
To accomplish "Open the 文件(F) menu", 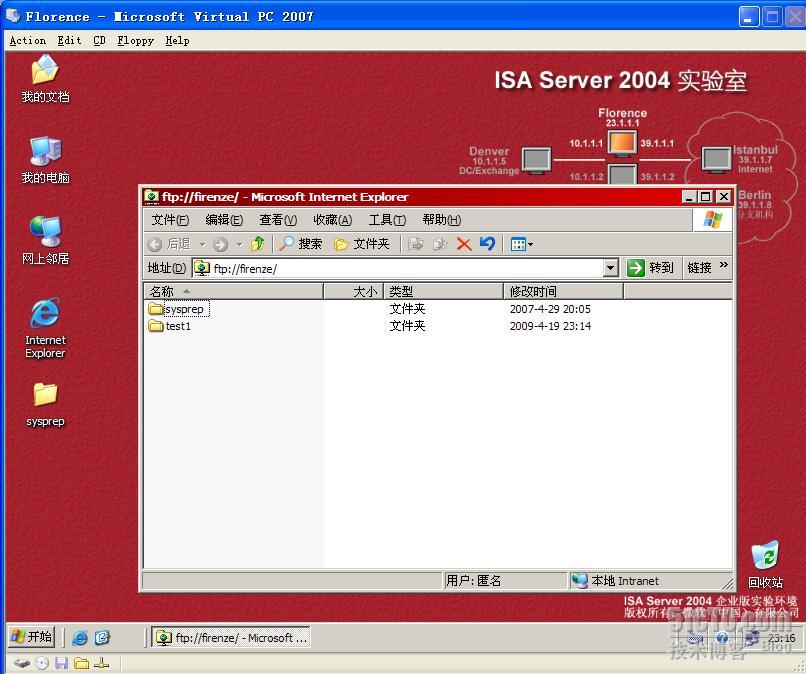I will coord(170,220).
